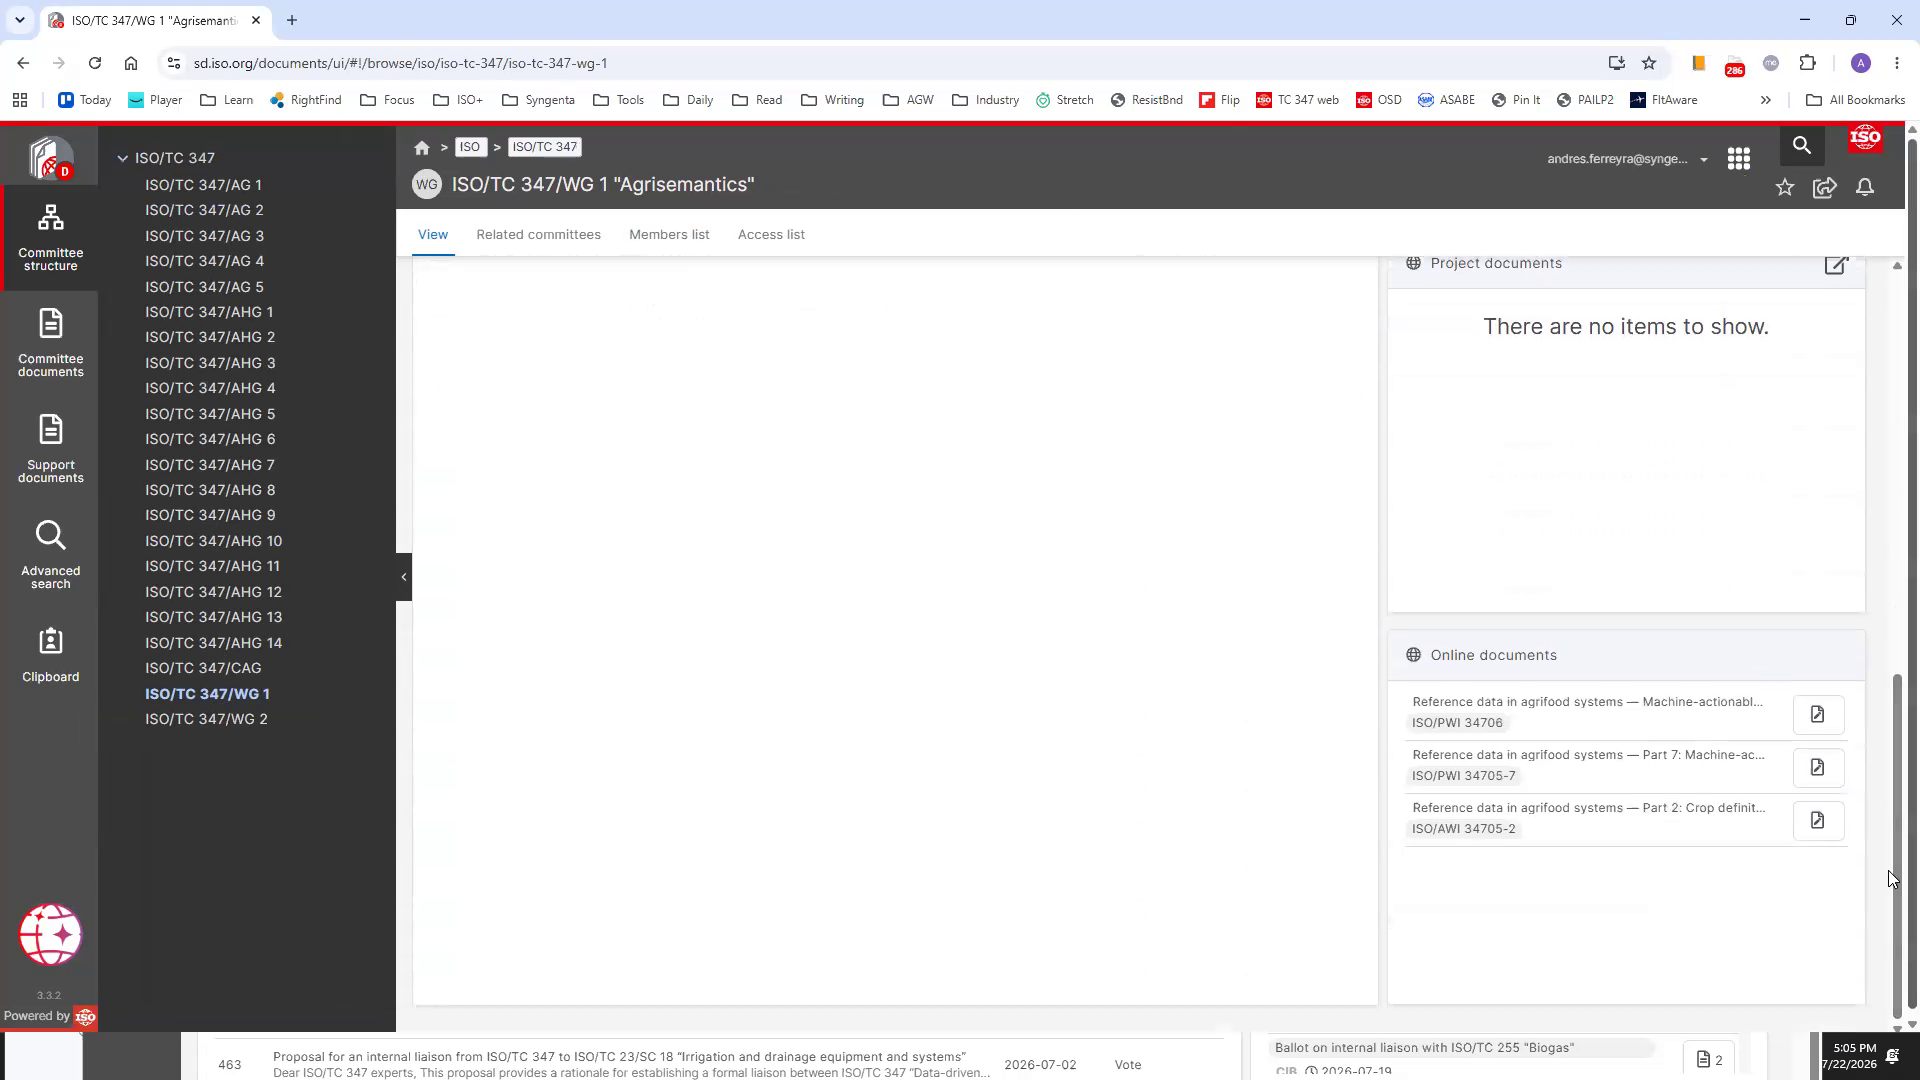
Task: Open a new browser tab
Action: click(292, 20)
